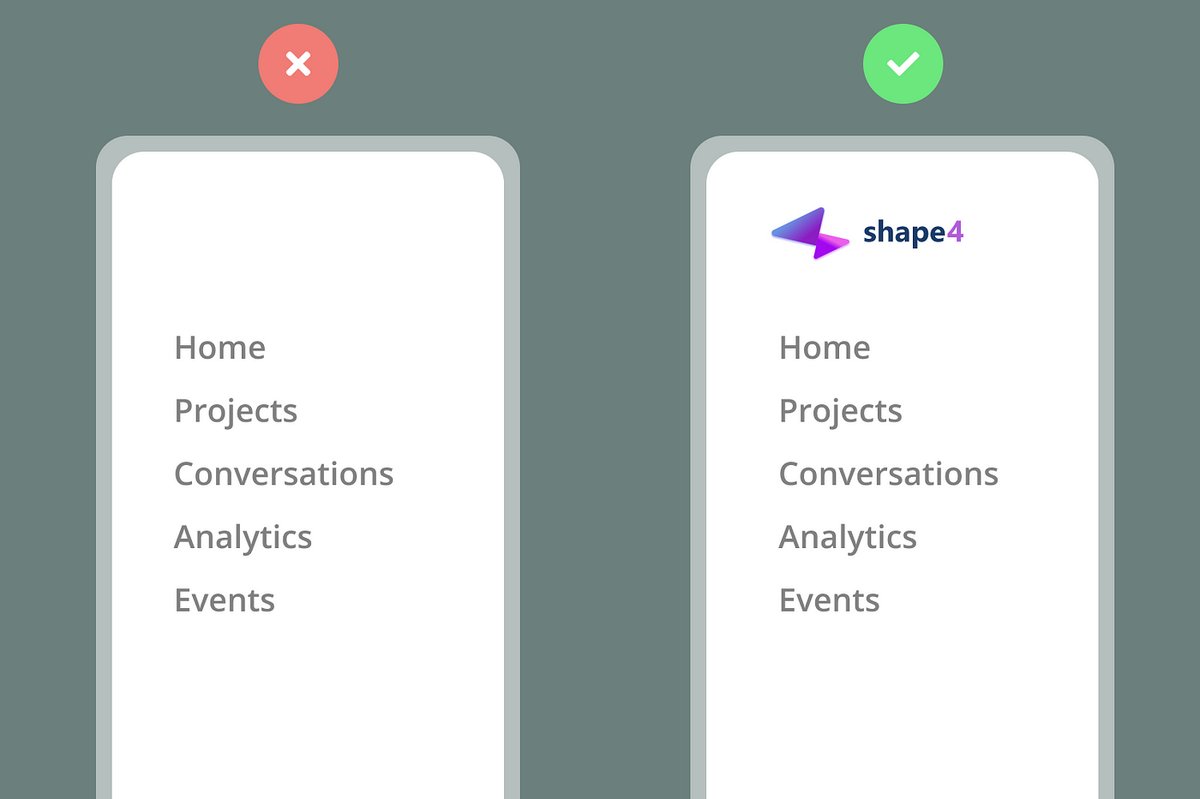The width and height of the screenshot is (1200, 799).
Task: Open Projects in the logo-less left menu
Action: (x=236, y=411)
